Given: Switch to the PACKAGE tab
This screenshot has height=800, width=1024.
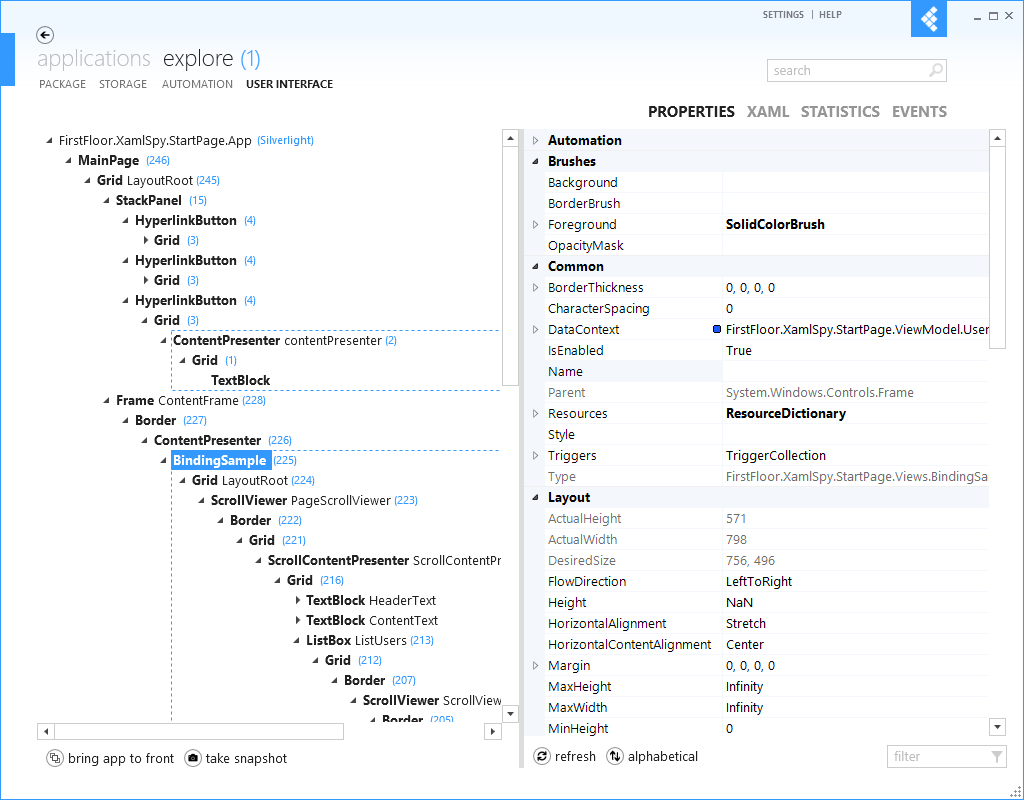Looking at the screenshot, I should (x=63, y=84).
